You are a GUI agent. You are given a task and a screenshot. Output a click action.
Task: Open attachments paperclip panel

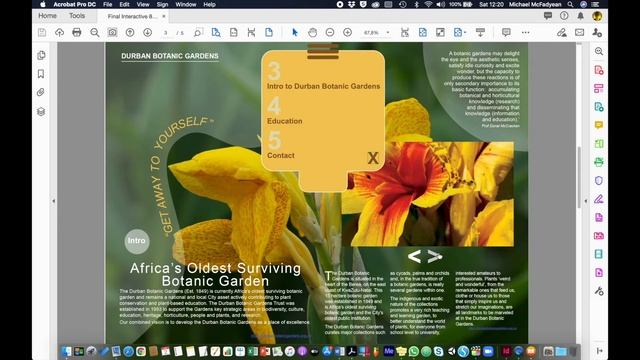[x=41, y=93]
